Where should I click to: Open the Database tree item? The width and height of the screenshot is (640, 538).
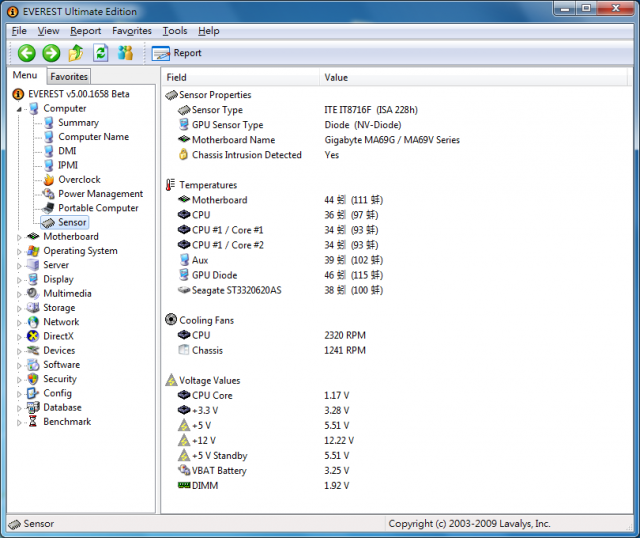[62, 407]
